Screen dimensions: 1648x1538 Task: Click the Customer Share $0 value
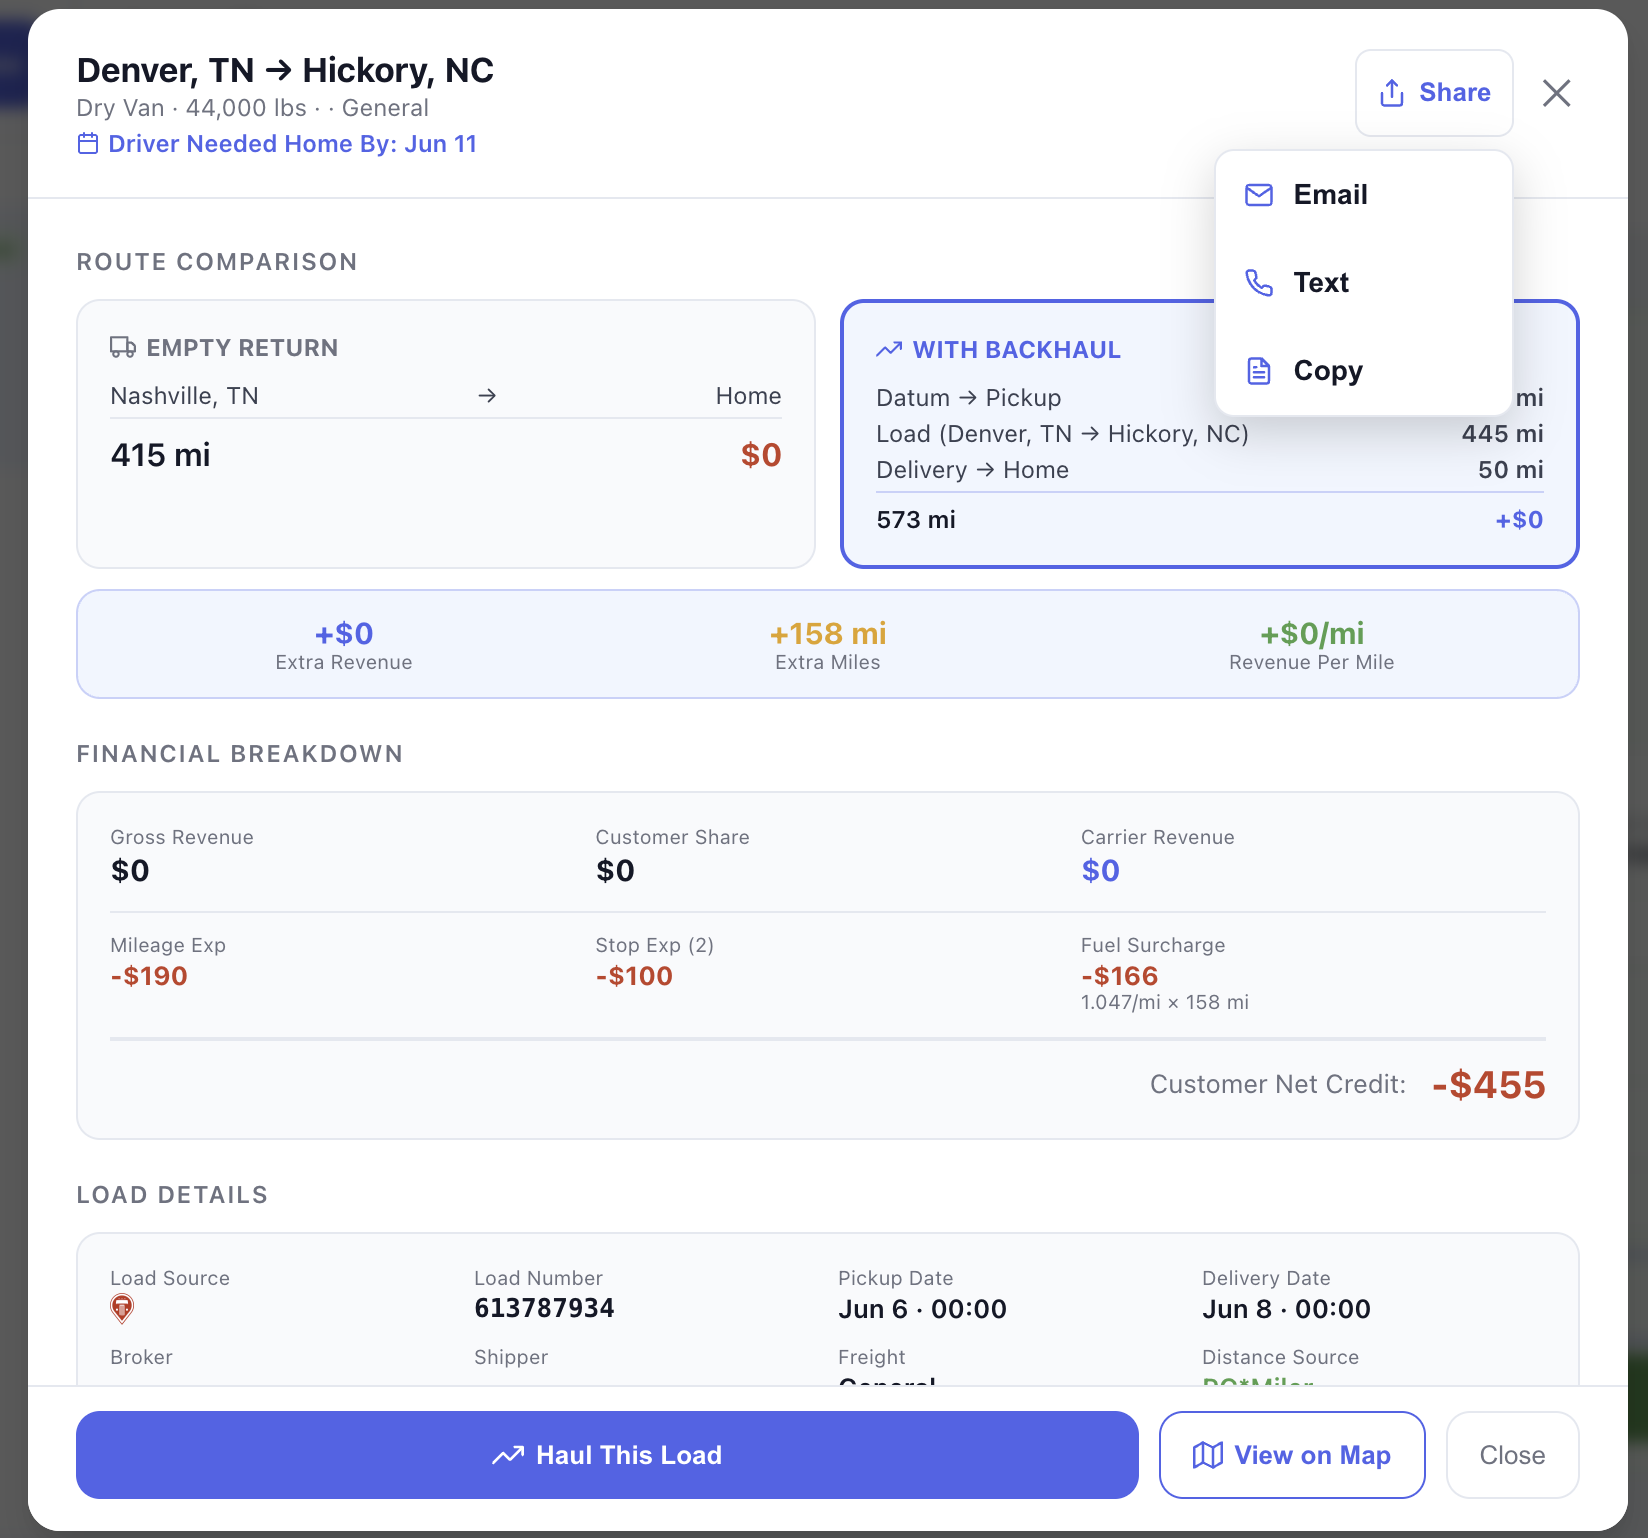pos(615,871)
